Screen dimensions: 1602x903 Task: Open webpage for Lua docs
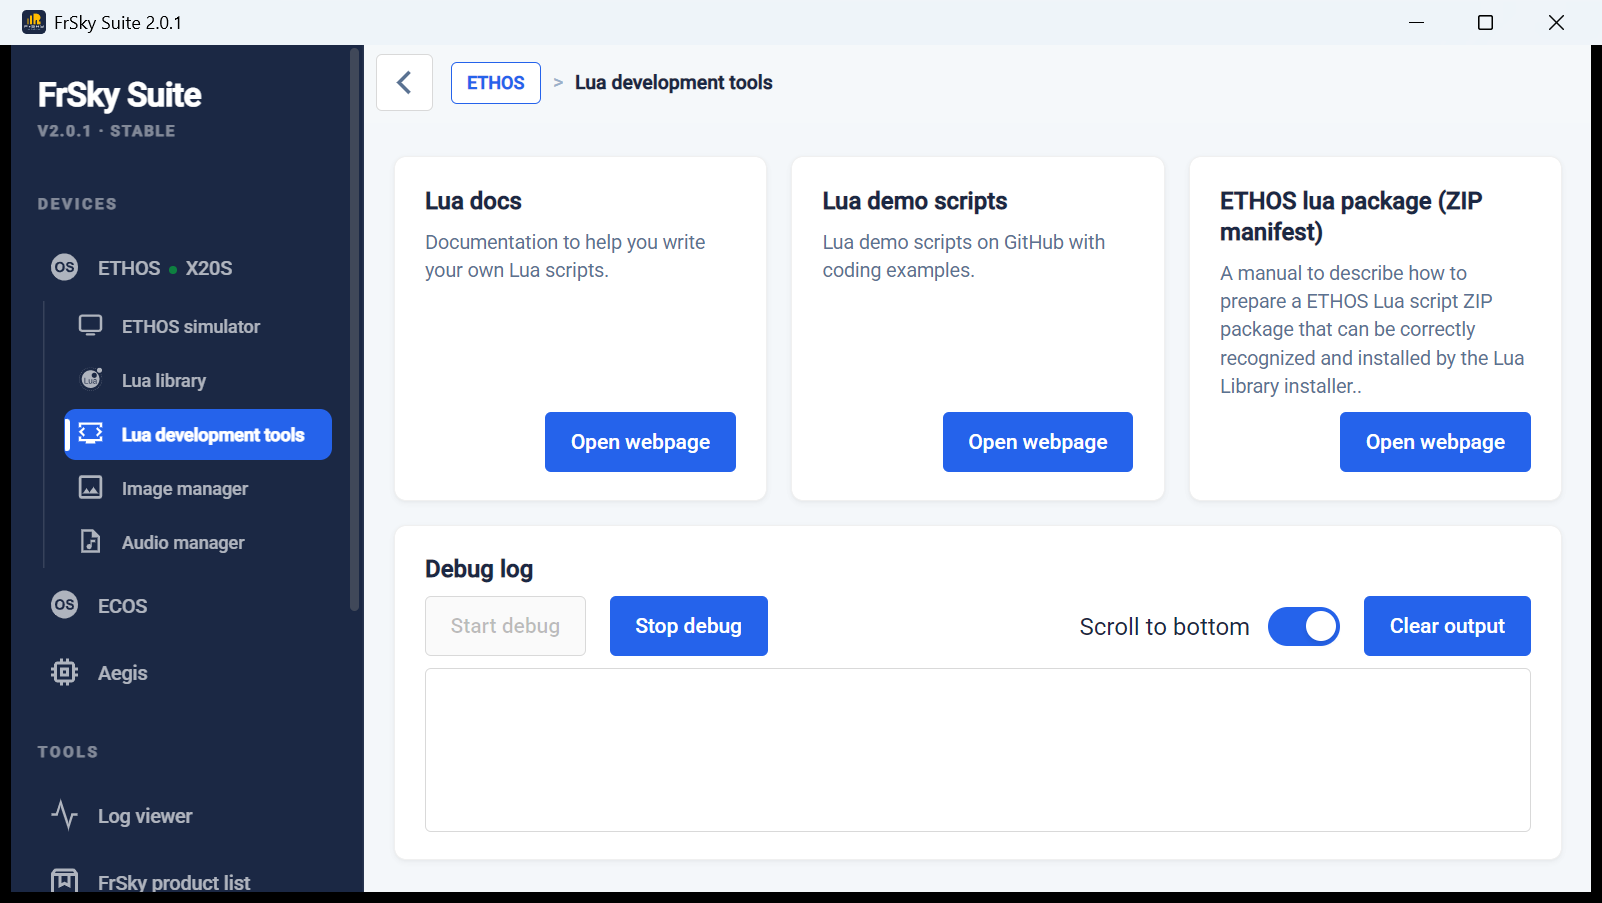coord(640,441)
